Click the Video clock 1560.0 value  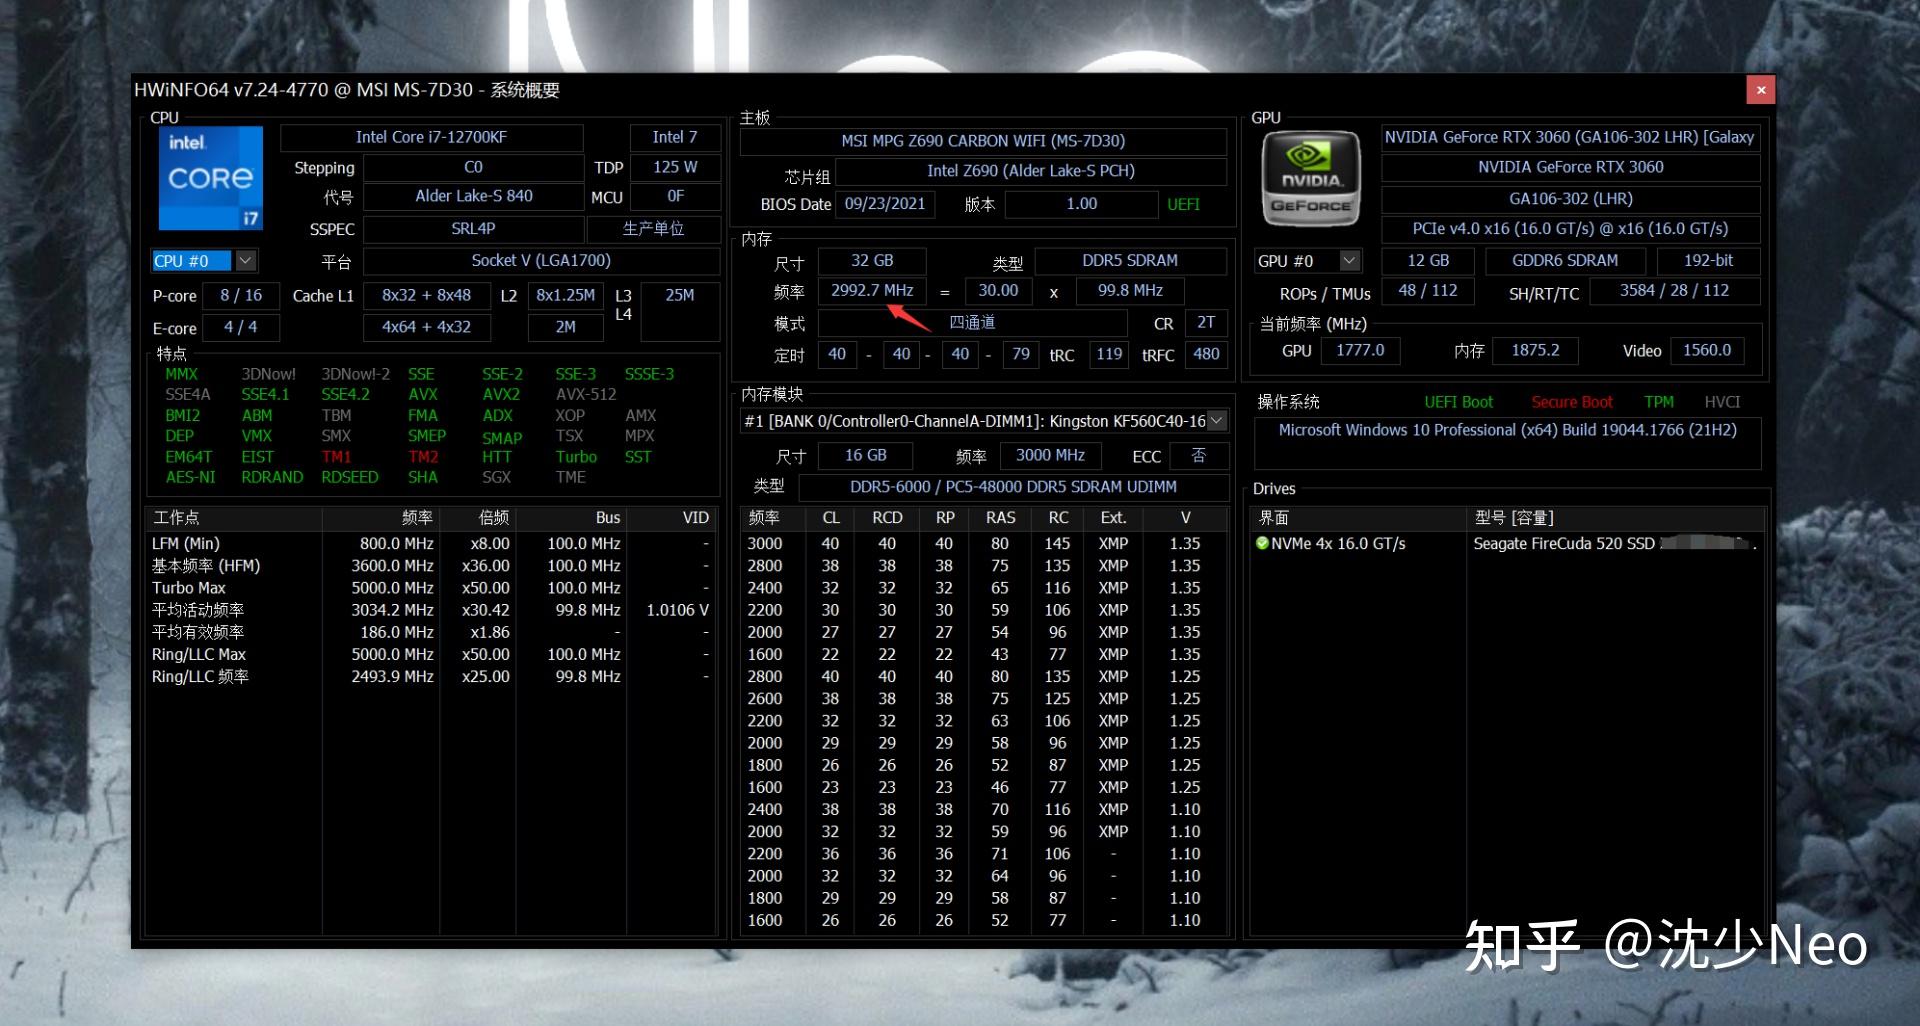[1706, 350]
